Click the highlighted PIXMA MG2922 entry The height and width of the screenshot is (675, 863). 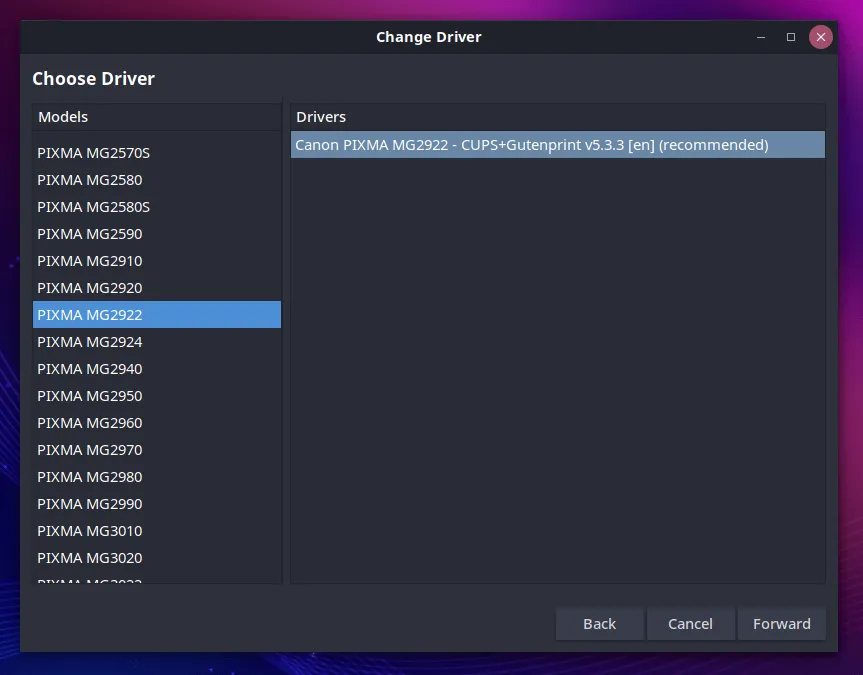coord(90,315)
